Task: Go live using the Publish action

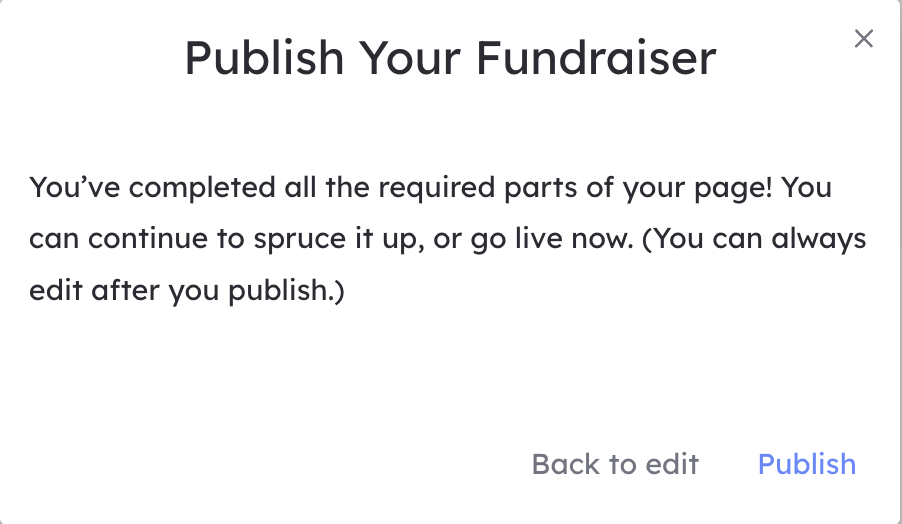Action: (807, 464)
